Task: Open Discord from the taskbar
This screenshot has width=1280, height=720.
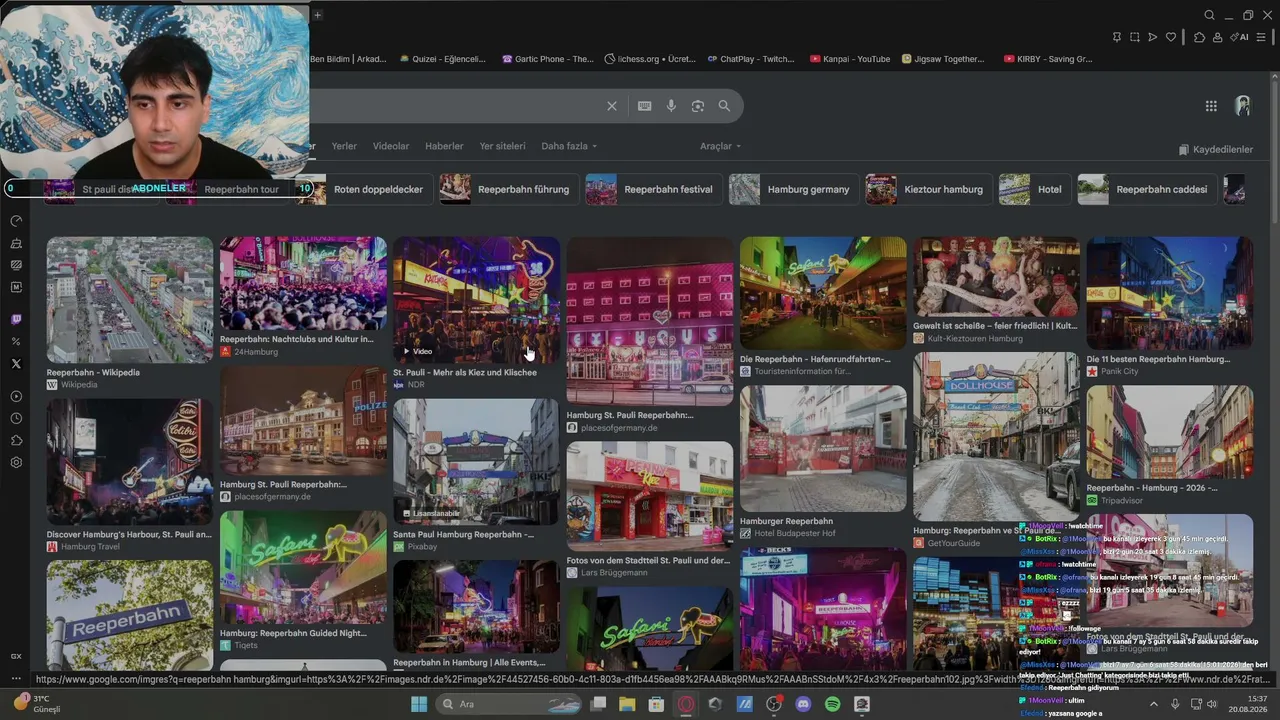Action: 803,704
